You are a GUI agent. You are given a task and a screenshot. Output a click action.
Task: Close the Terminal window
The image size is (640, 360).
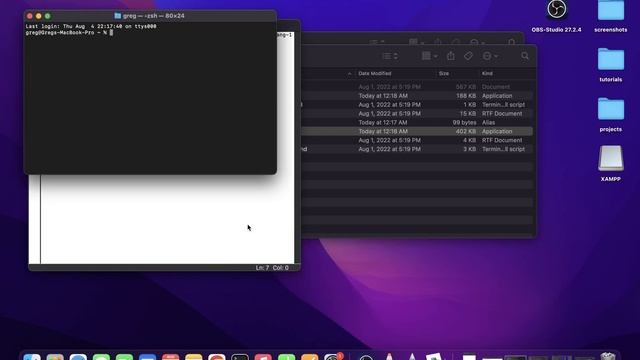coord(29,16)
